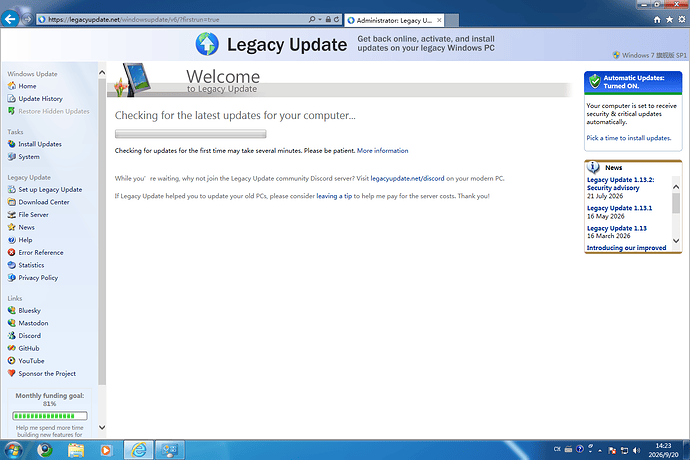Open the favorites star icon
This screenshot has height=460, width=690.
click(x=669, y=19)
